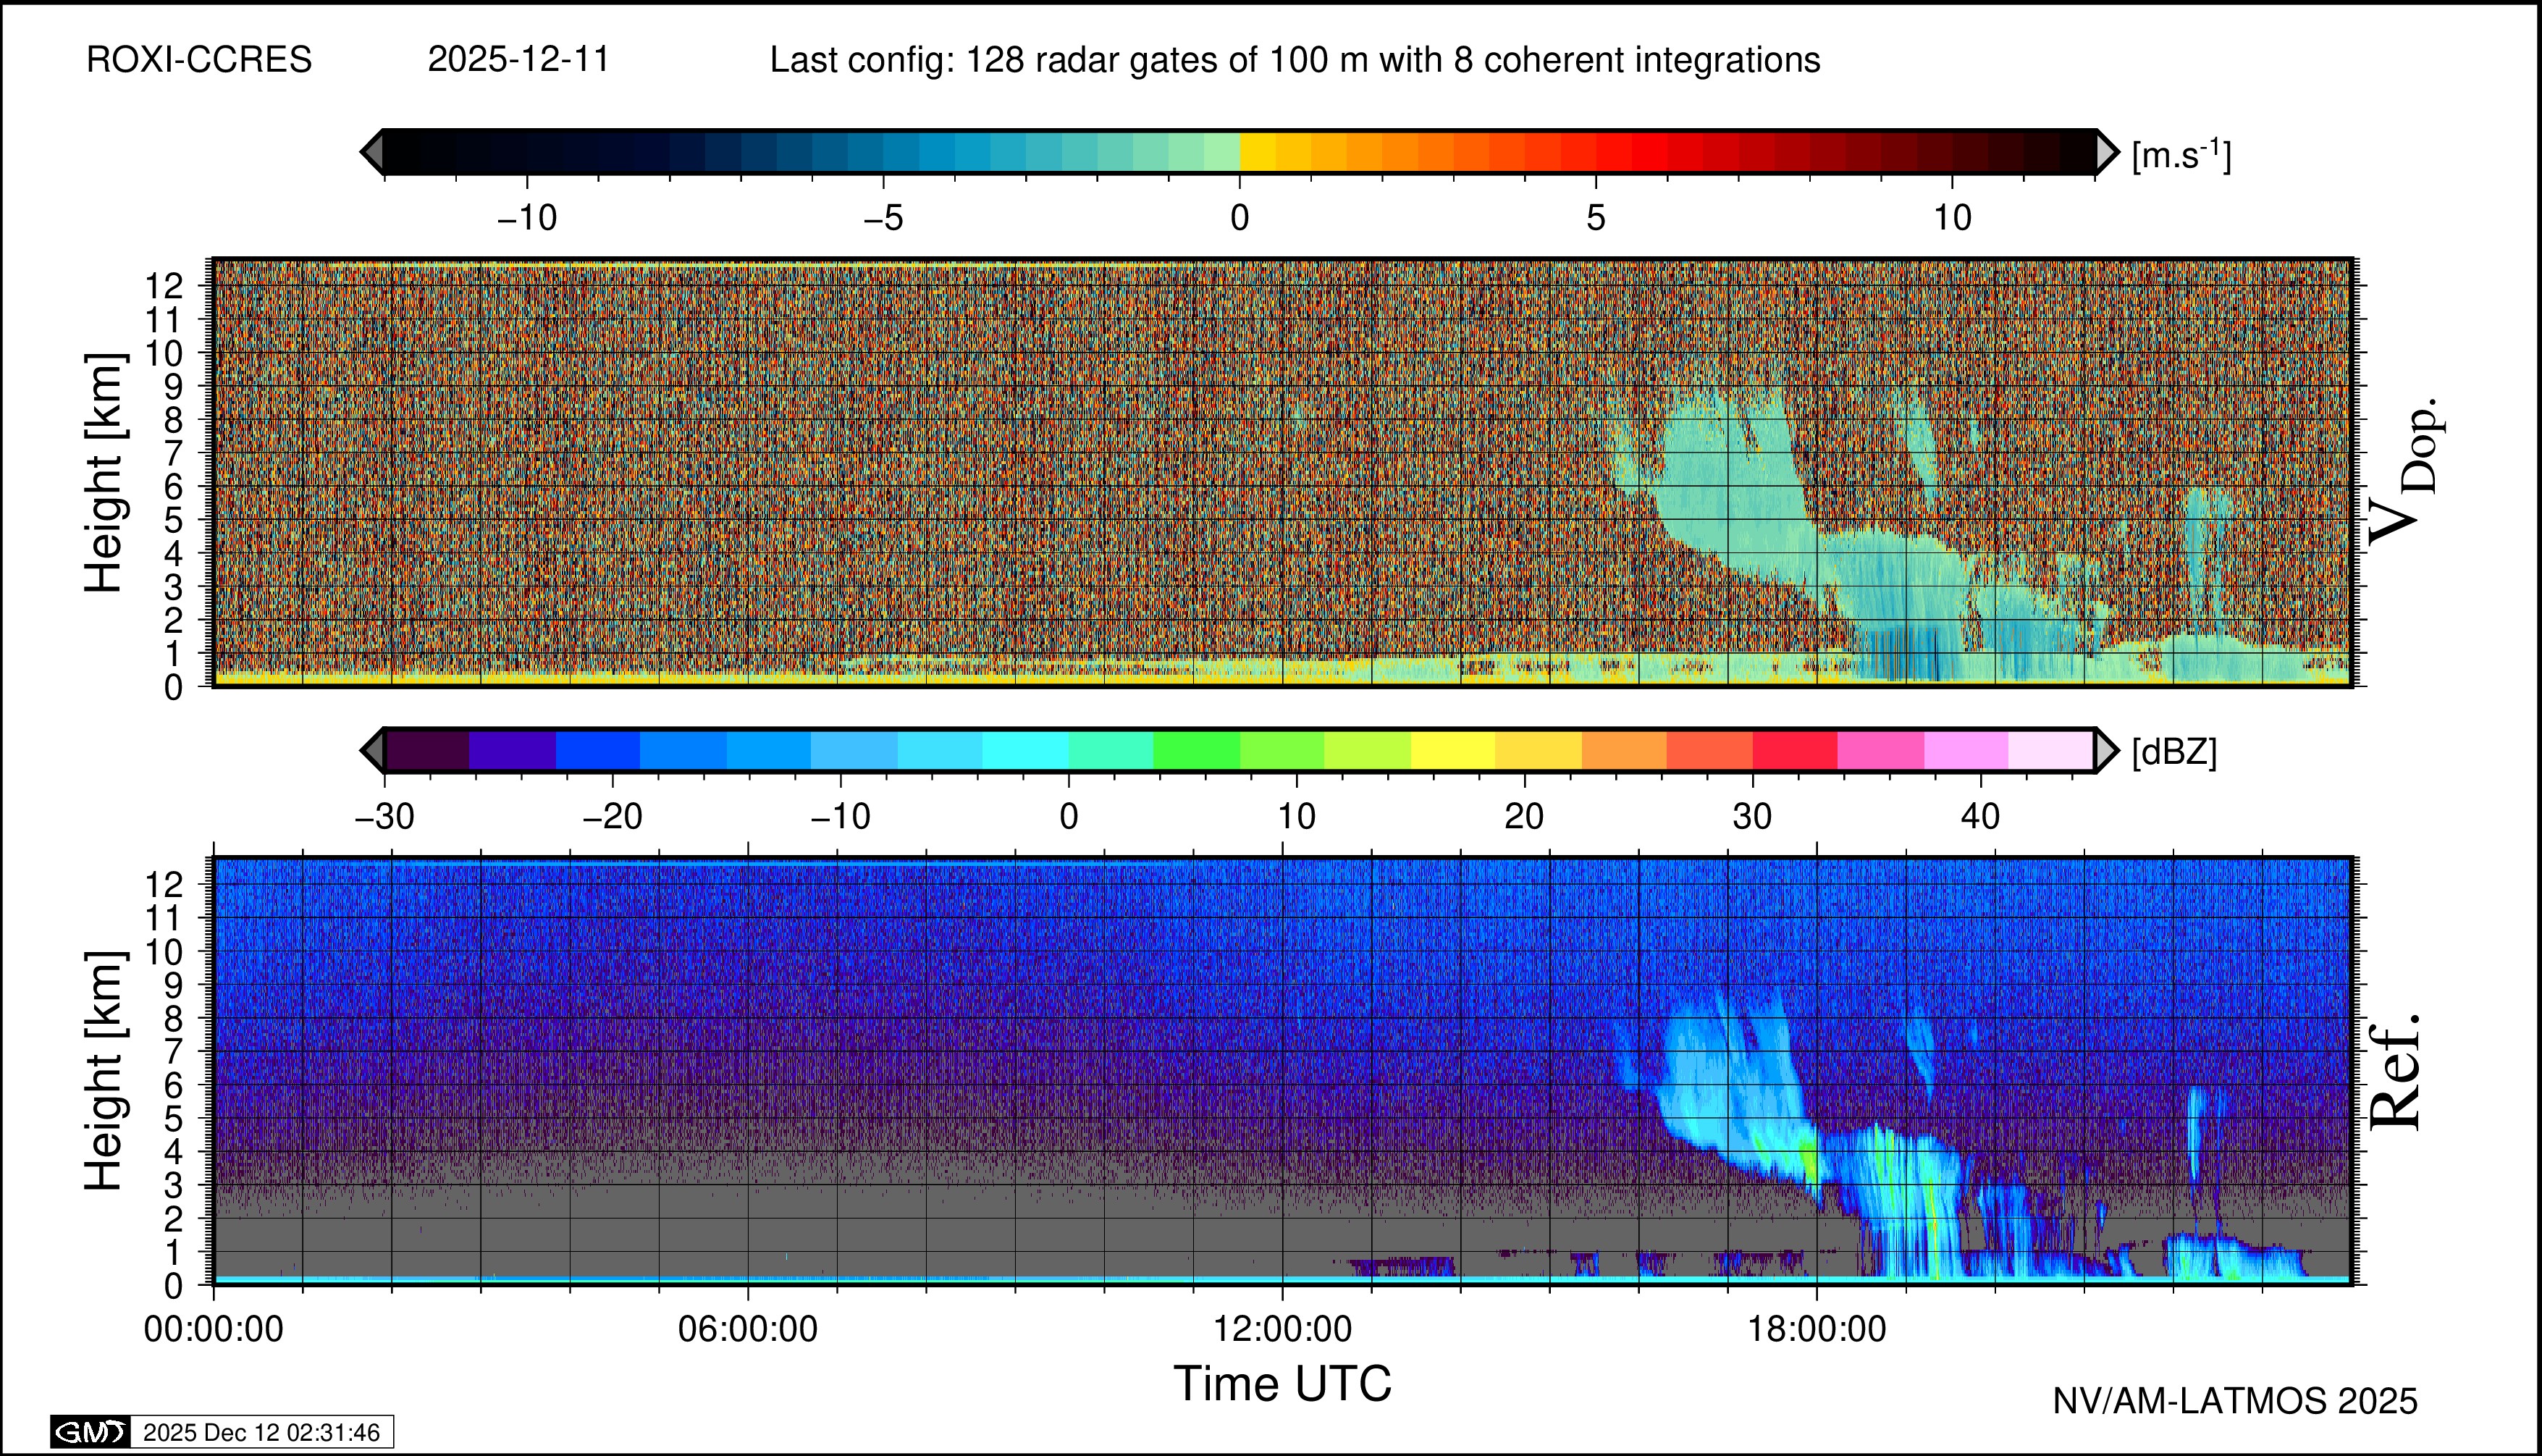Click the yellow swatch on dBZ colorbar
Image resolution: width=2542 pixels, height=1456 pixels.
[1453, 750]
